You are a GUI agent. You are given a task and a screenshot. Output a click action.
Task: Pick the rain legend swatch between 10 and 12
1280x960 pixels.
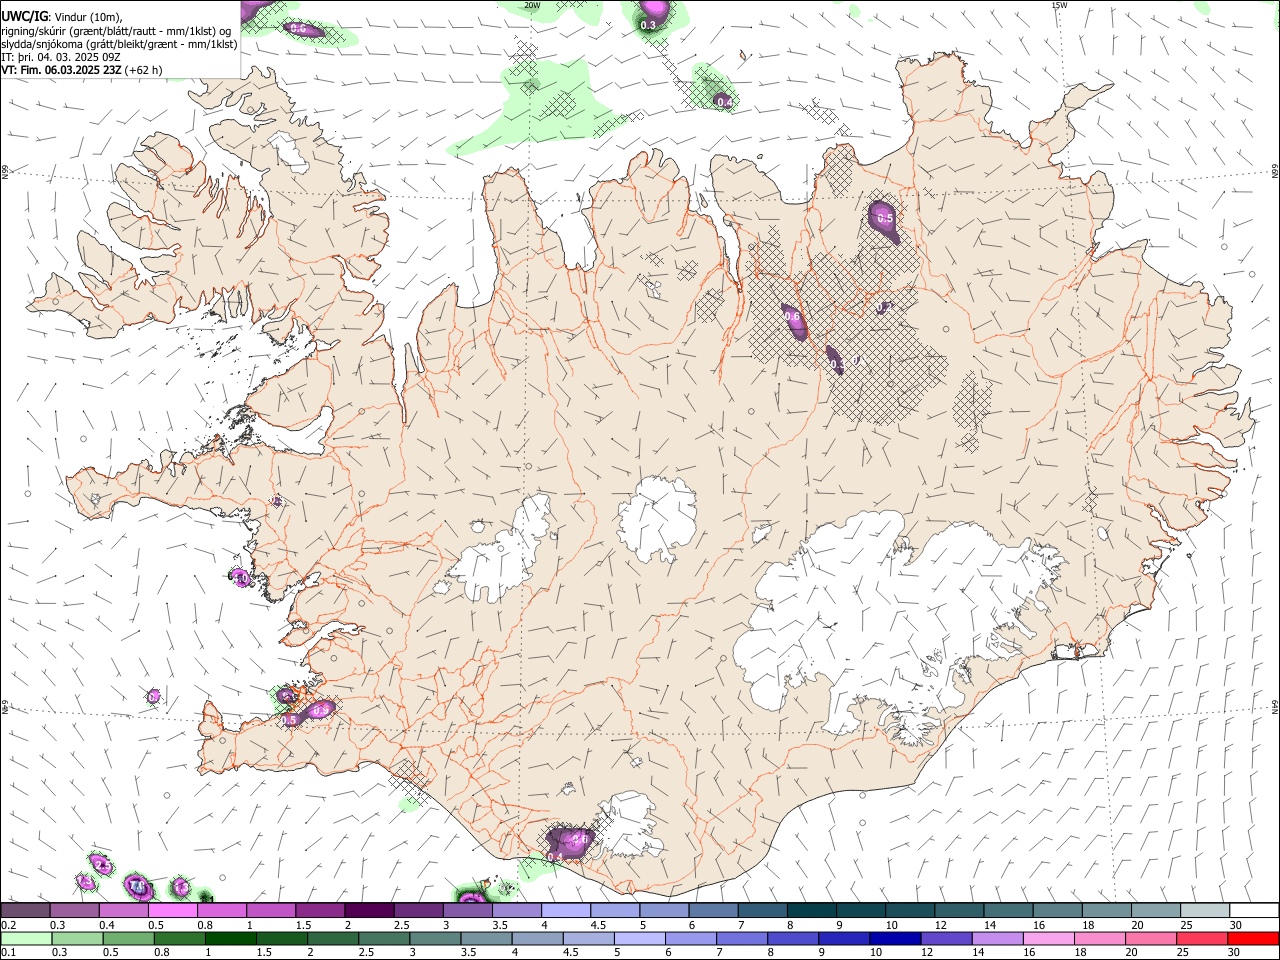coord(895,938)
